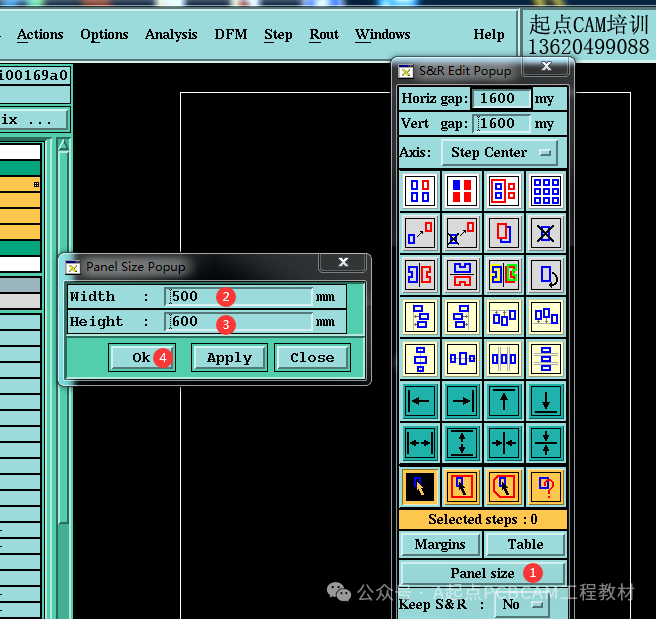Click the down arrow toward bar icon
This screenshot has width=656, height=619.
[546, 401]
